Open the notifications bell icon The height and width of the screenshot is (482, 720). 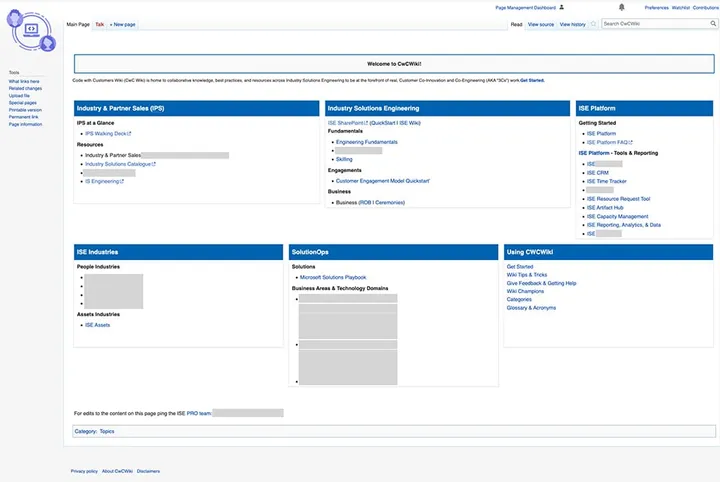click(621, 7)
